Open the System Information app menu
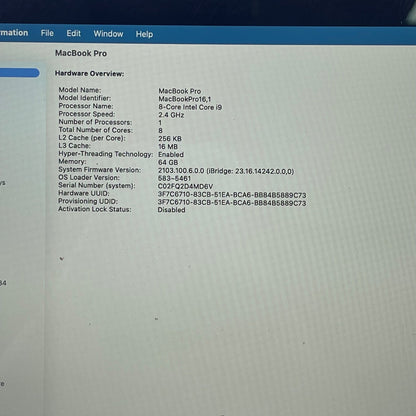416x416 pixels. pos(14,33)
